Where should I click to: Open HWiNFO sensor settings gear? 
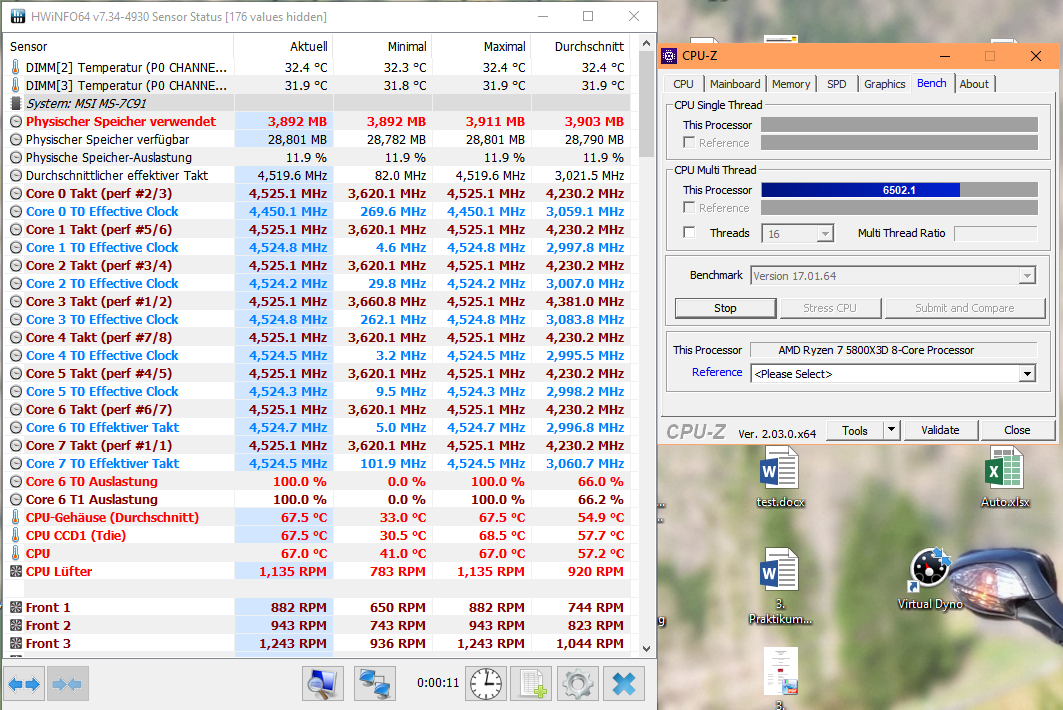point(578,683)
